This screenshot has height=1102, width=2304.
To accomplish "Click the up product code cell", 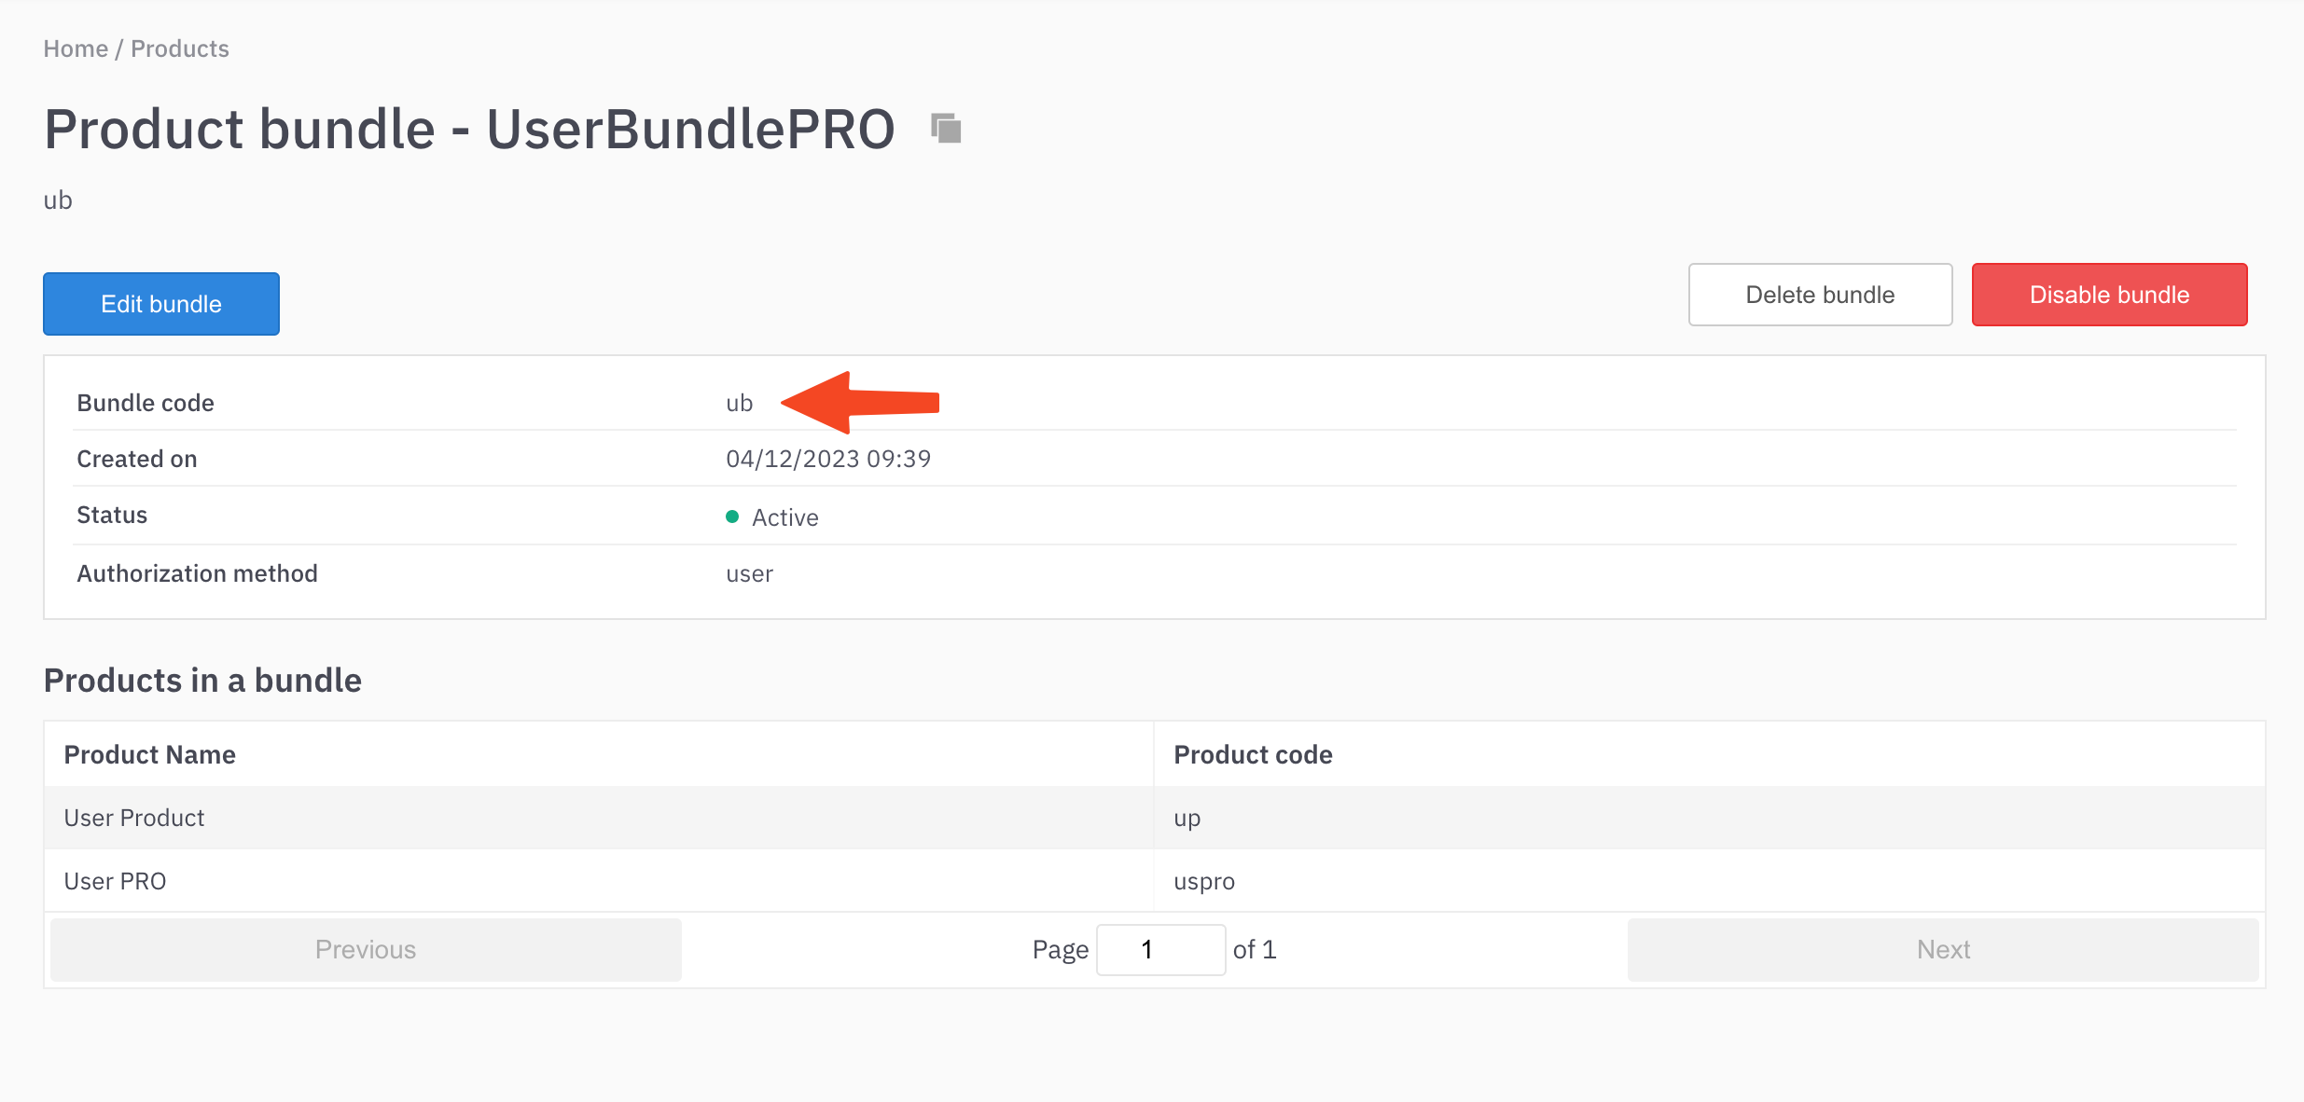I will [1187, 818].
